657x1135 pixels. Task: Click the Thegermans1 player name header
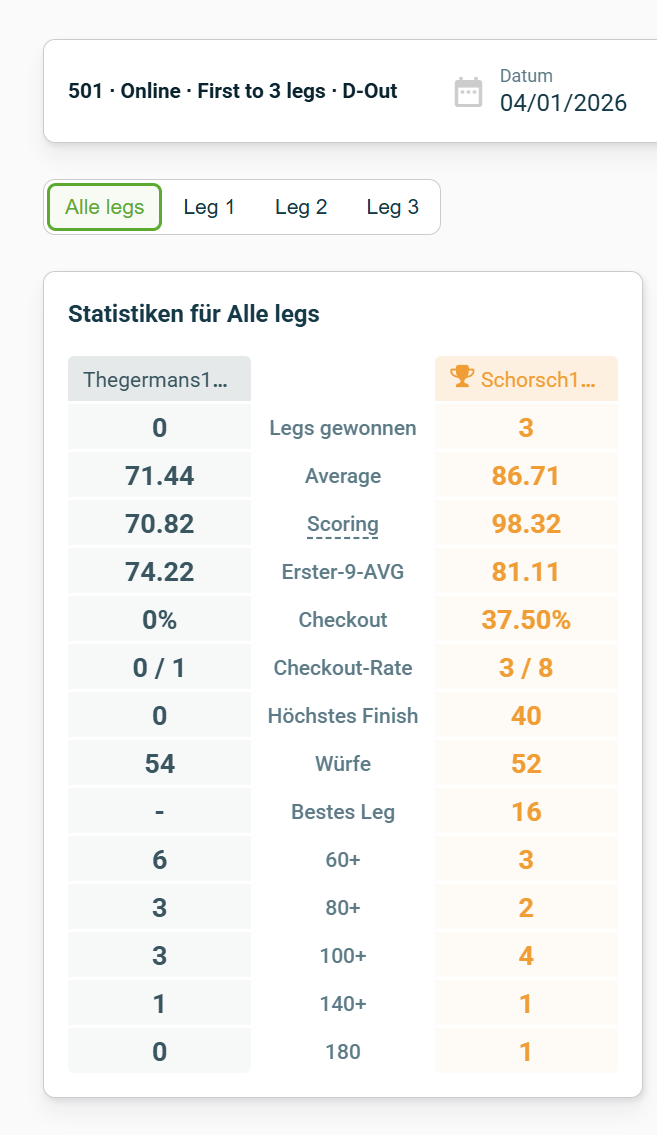point(159,377)
